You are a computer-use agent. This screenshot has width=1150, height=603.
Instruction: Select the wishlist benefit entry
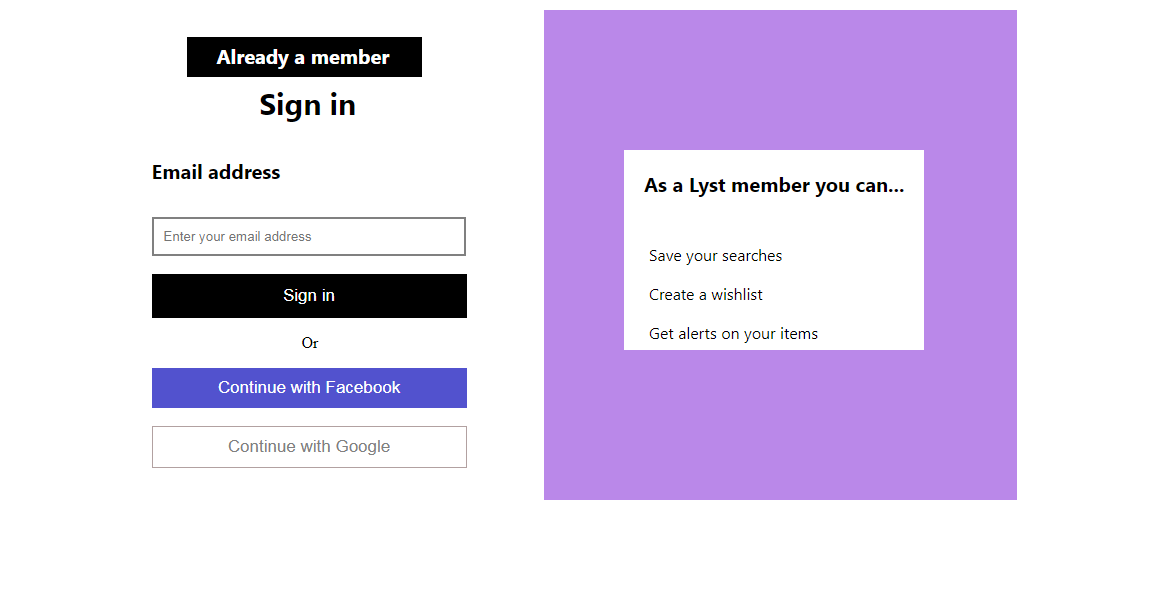(x=705, y=294)
